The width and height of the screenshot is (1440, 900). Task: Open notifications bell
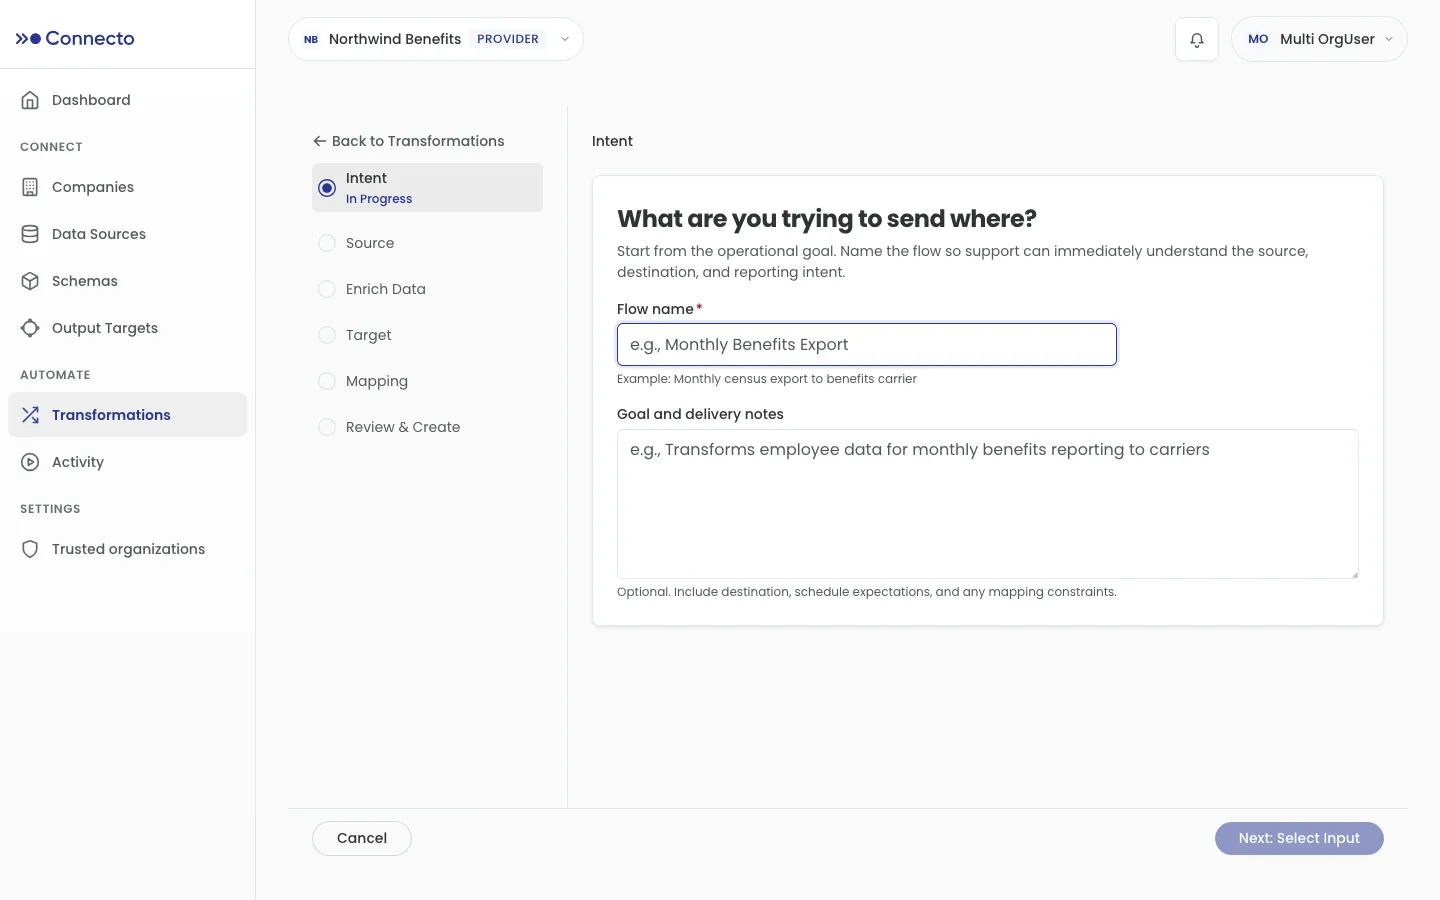[1197, 39]
